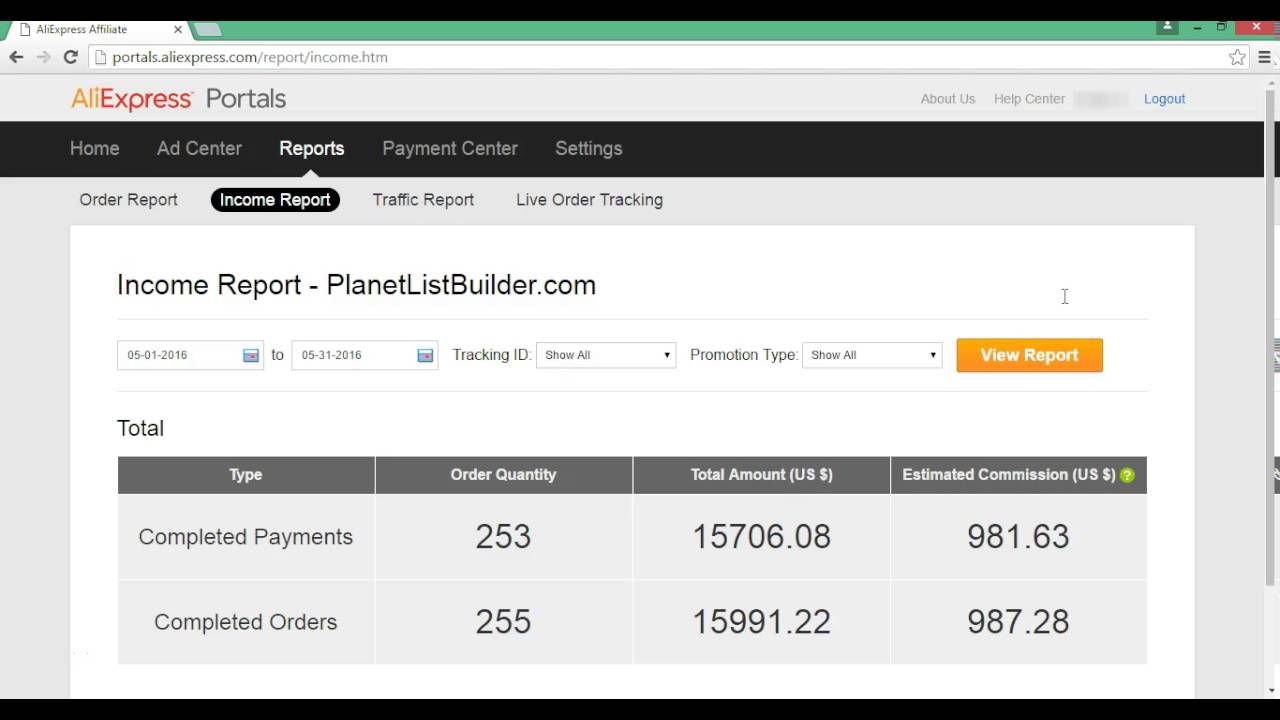The image size is (1280, 720).
Task: Click the Completed Payments row label
Action: (246, 537)
